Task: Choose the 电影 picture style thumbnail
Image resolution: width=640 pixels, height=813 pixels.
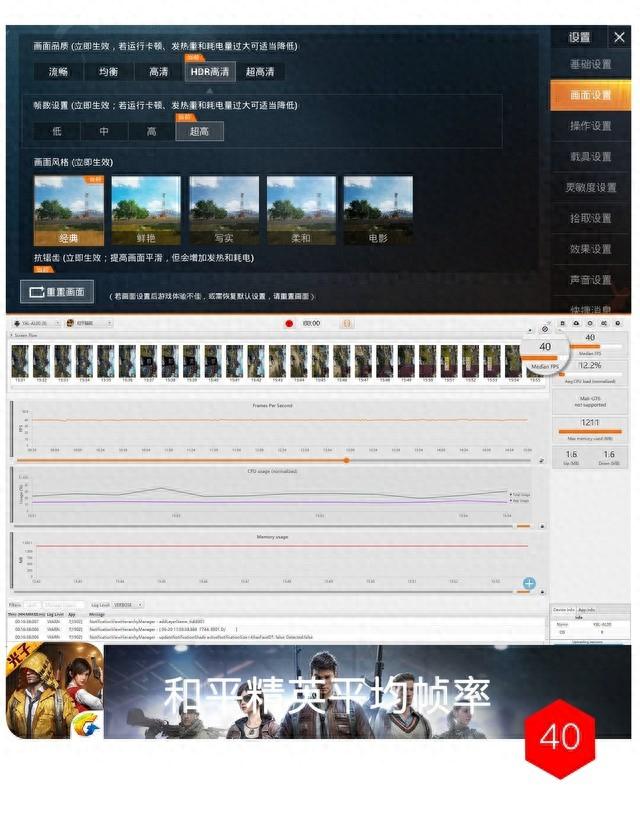Action: (x=378, y=211)
